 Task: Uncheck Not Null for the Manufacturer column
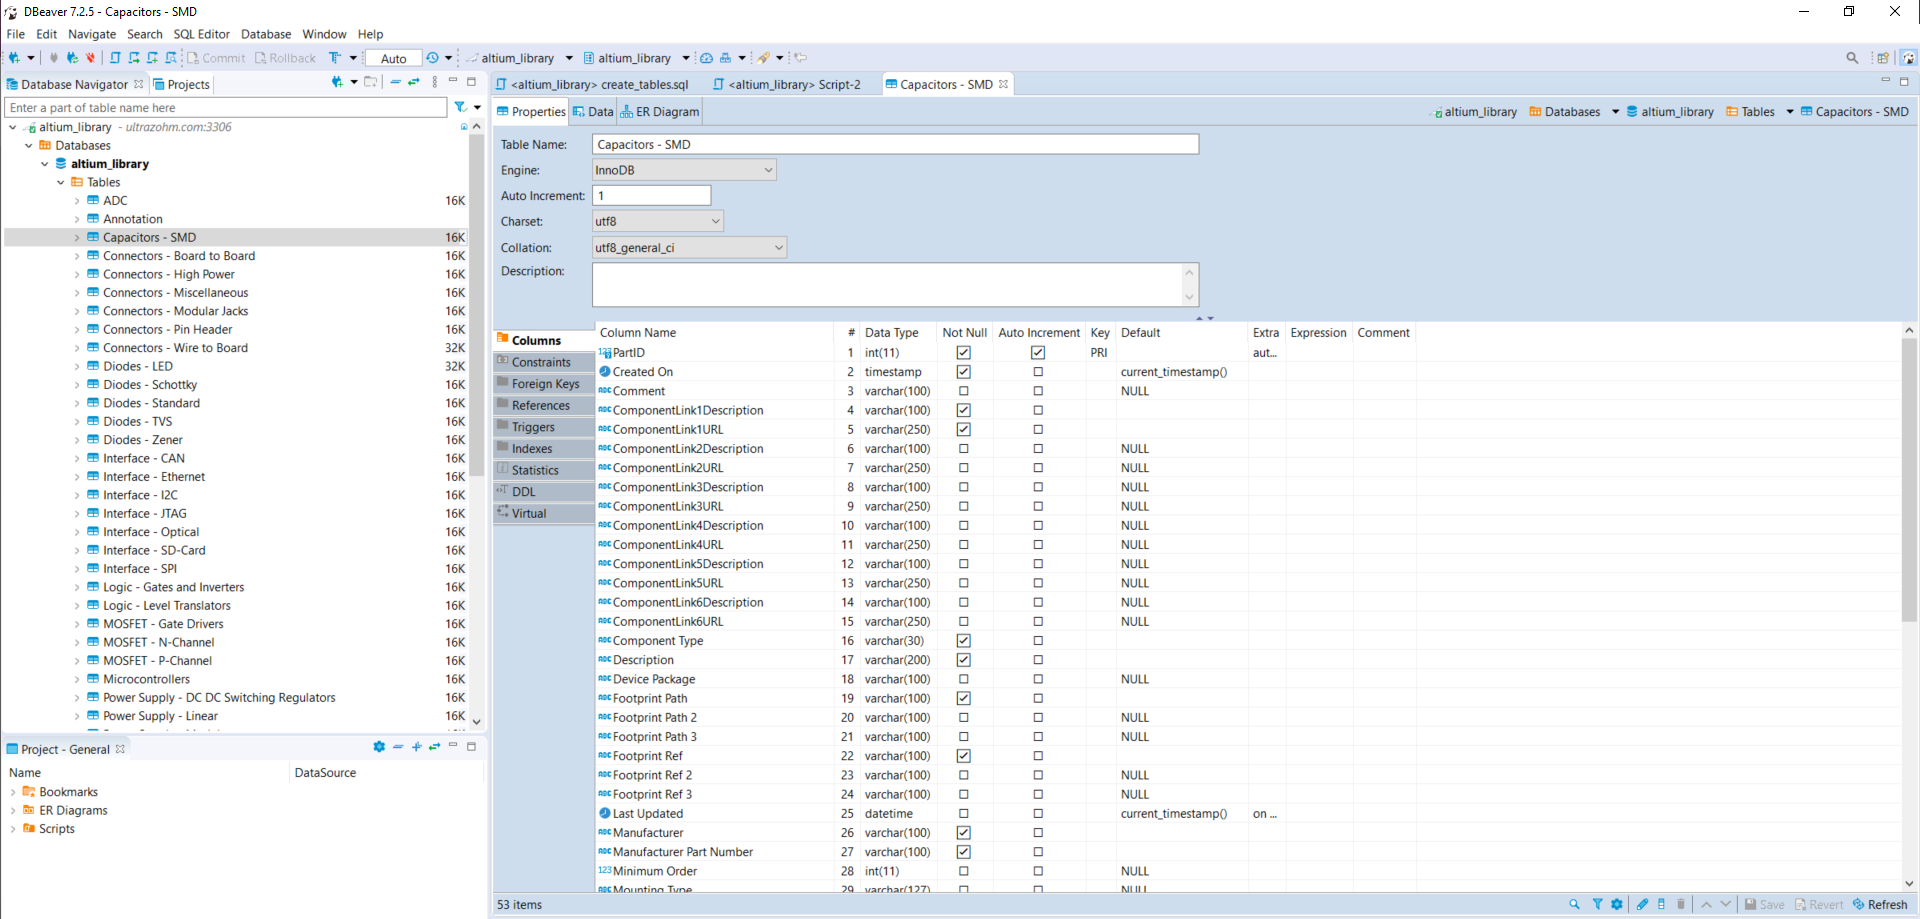tap(963, 833)
